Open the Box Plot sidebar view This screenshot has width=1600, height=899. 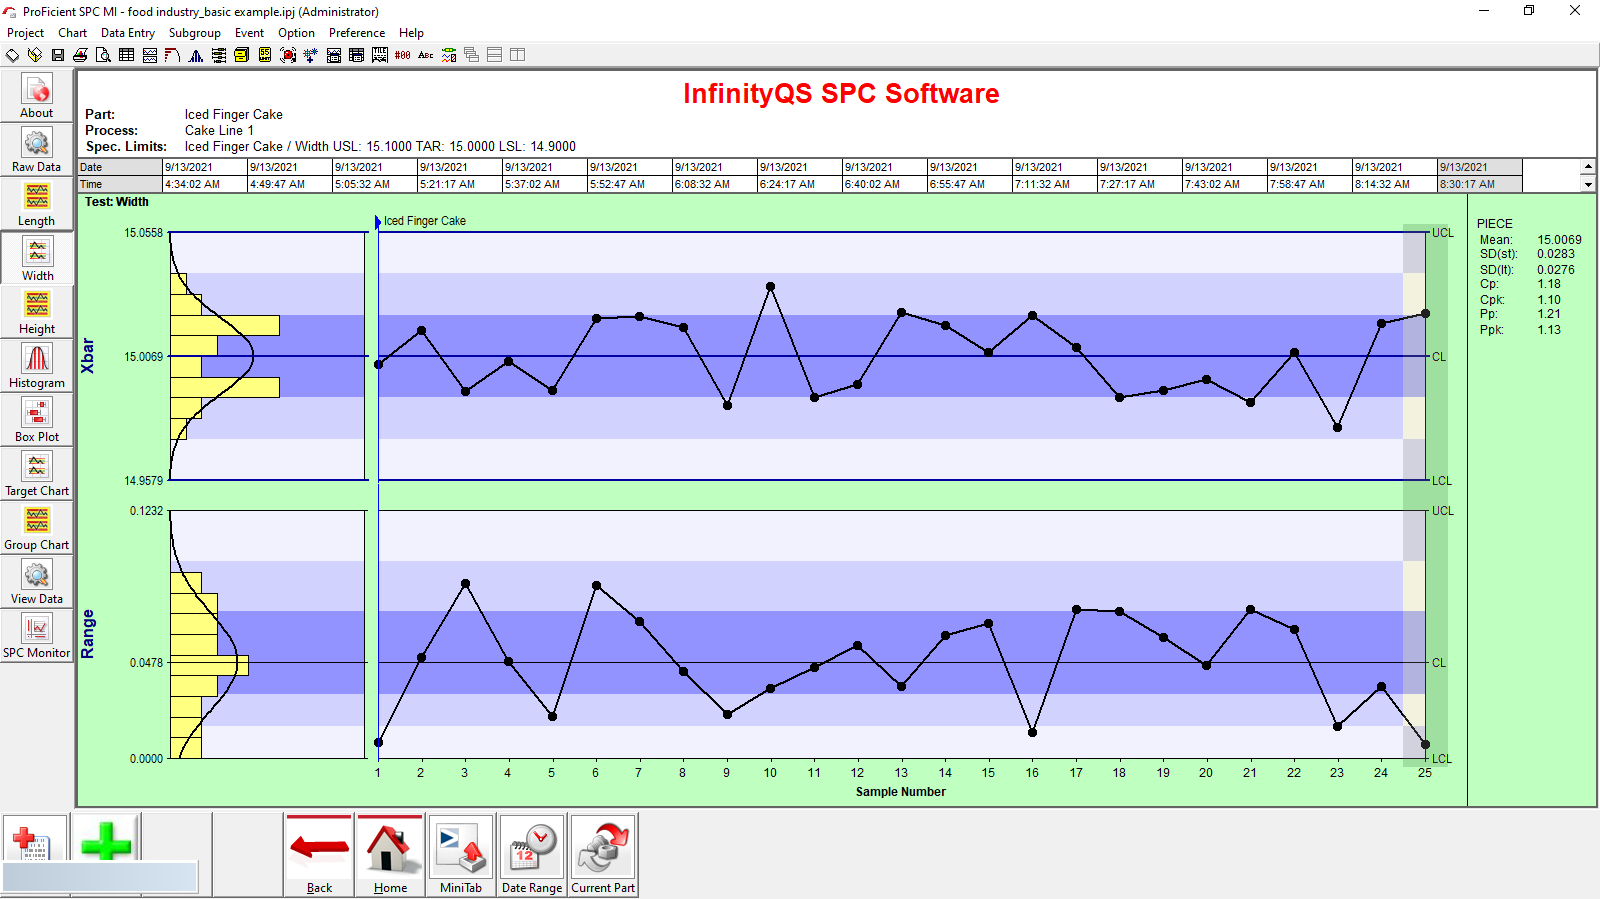37,420
